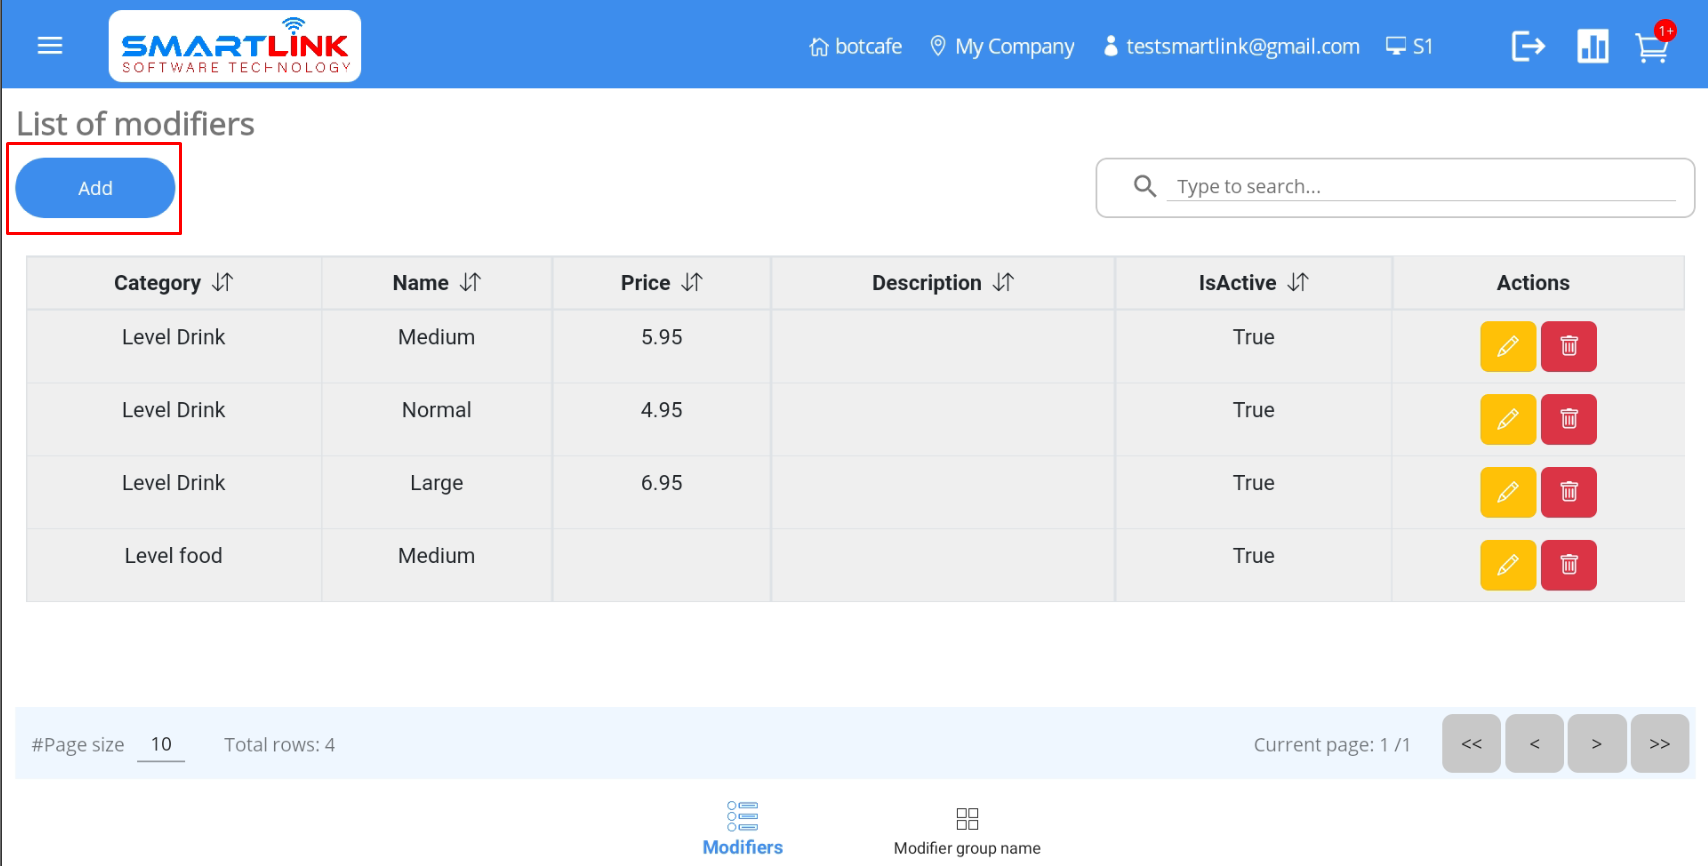Sort table by Name column

click(x=470, y=283)
